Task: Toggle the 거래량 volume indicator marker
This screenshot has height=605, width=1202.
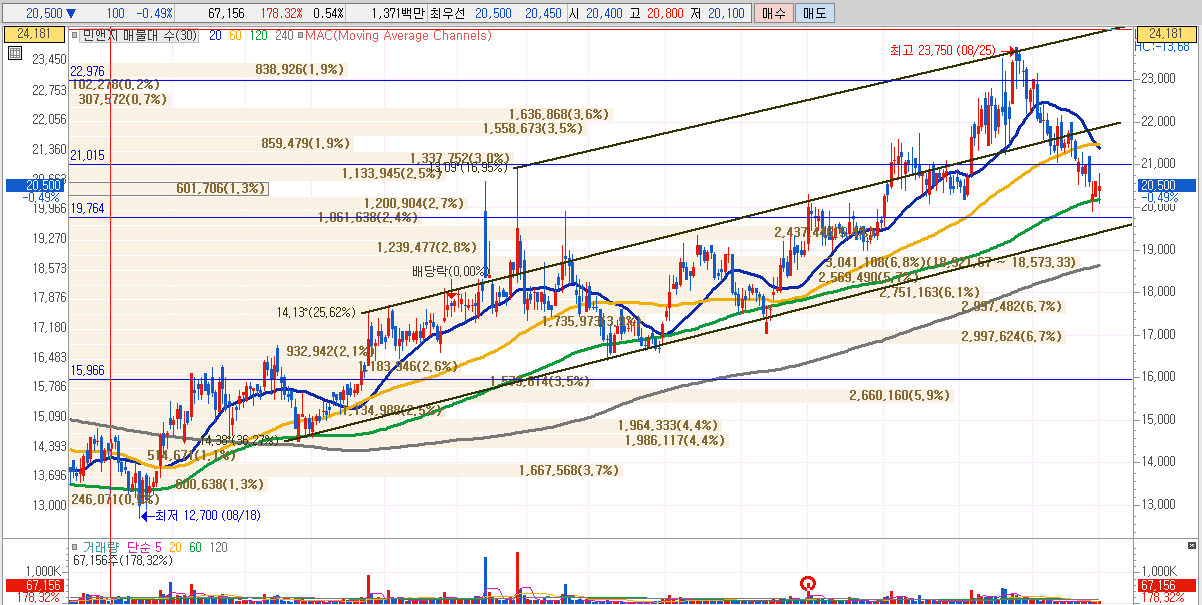Action: (75, 547)
